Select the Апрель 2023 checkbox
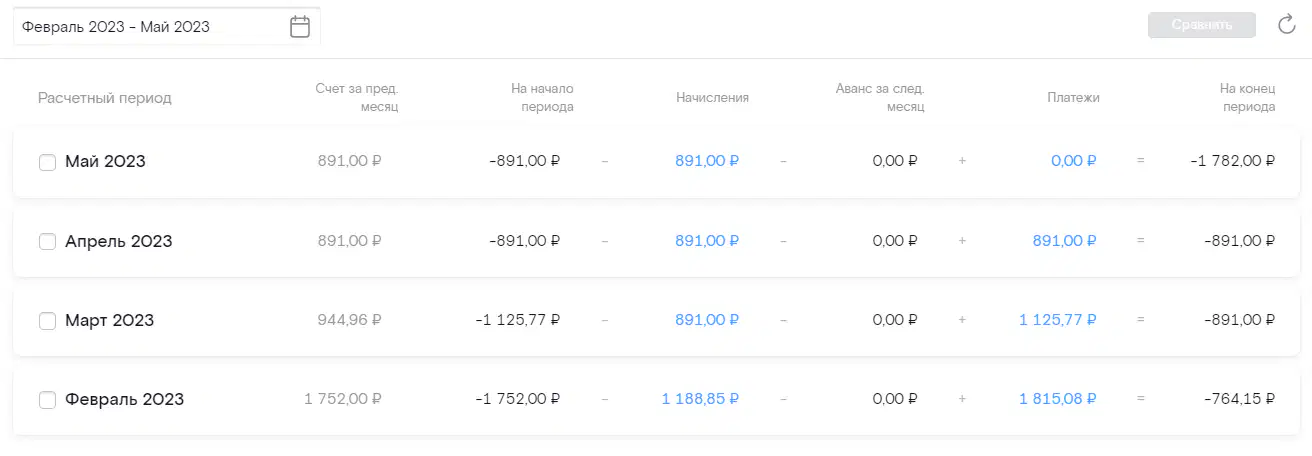This screenshot has width=1312, height=456. [47, 241]
